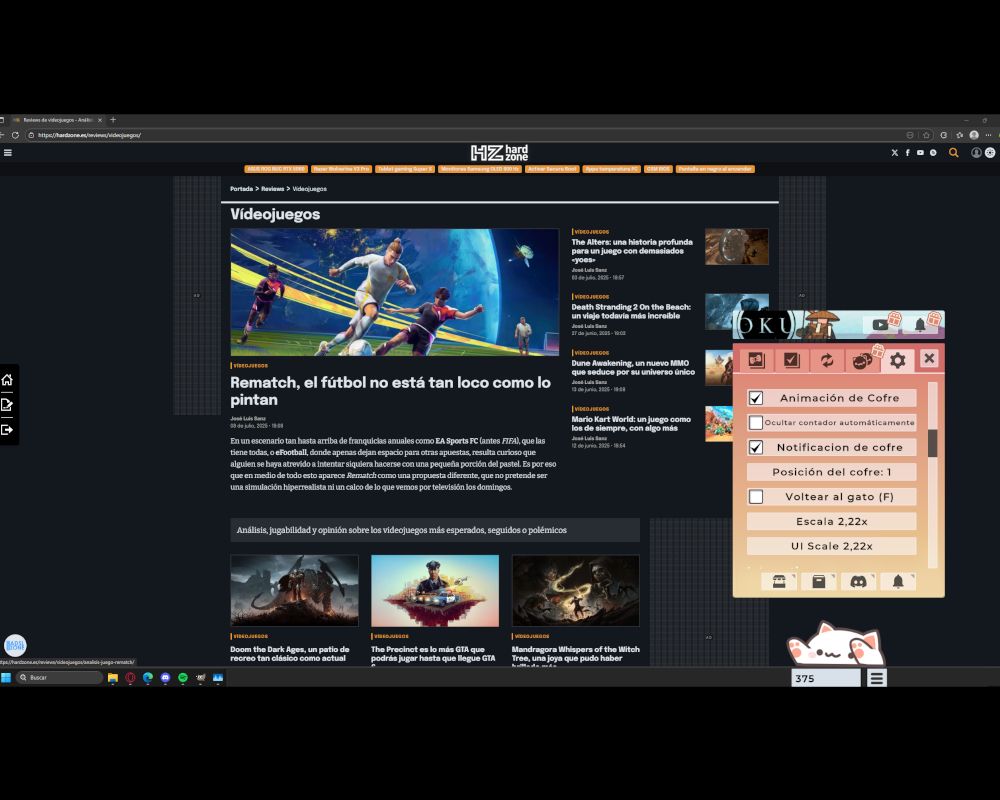The height and width of the screenshot is (800, 1000).
Task: Click Reviews in the breadcrumb trail
Action: (272, 188)
